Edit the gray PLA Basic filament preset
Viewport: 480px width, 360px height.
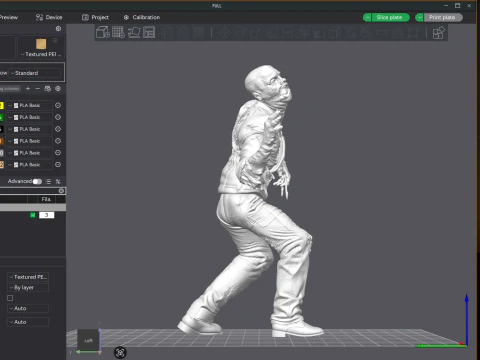(x=58, y=153)
